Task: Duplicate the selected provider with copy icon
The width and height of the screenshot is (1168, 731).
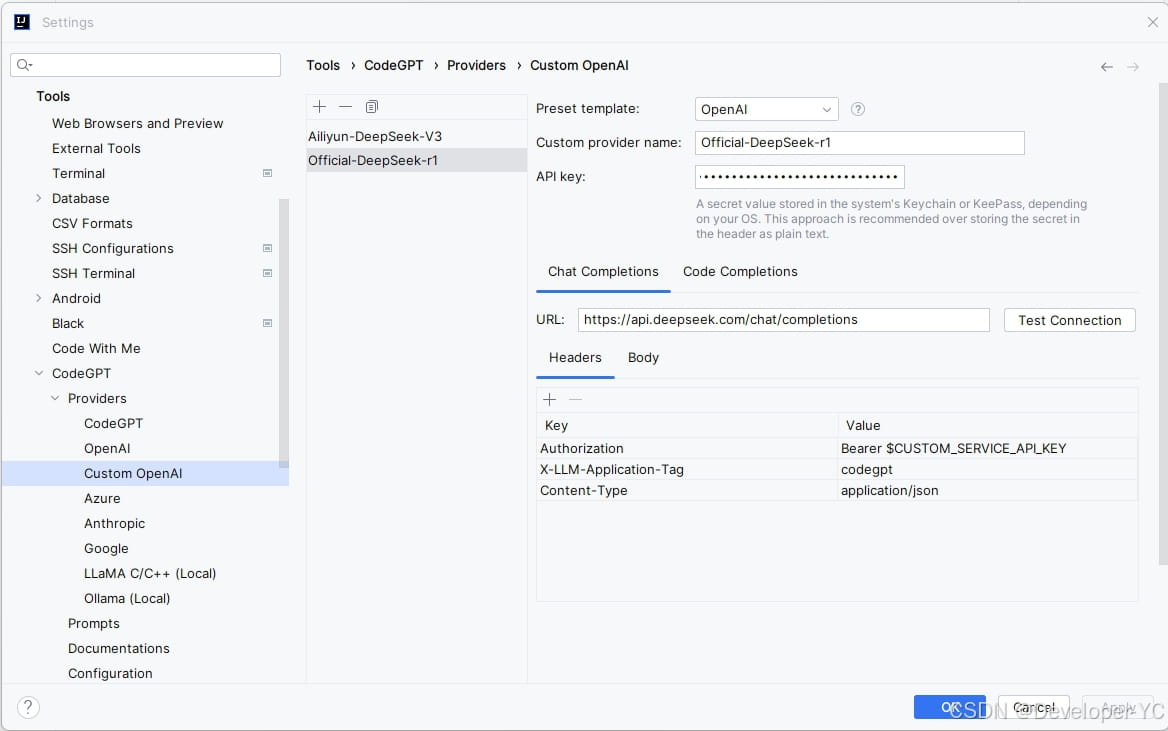Action: pos(372,107)
